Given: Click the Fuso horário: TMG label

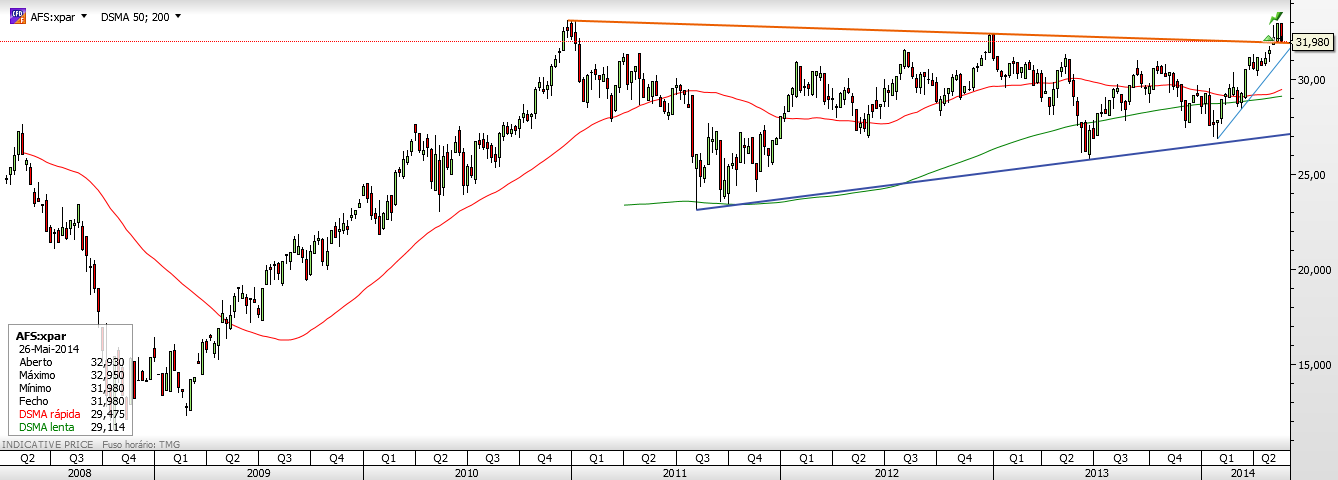Looking at the screenshot, I should pyautogui.click(x=140, y=443).
